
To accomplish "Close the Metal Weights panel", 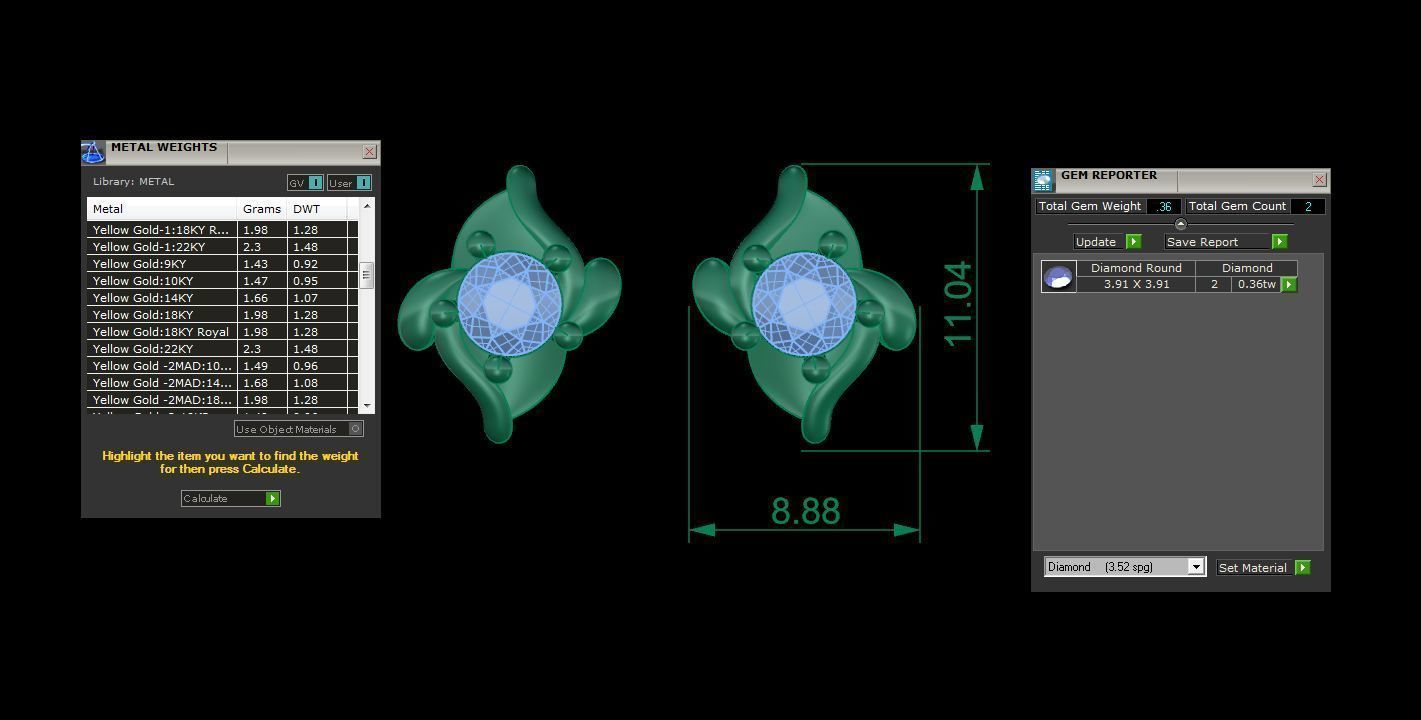I will tap(369, 152).
